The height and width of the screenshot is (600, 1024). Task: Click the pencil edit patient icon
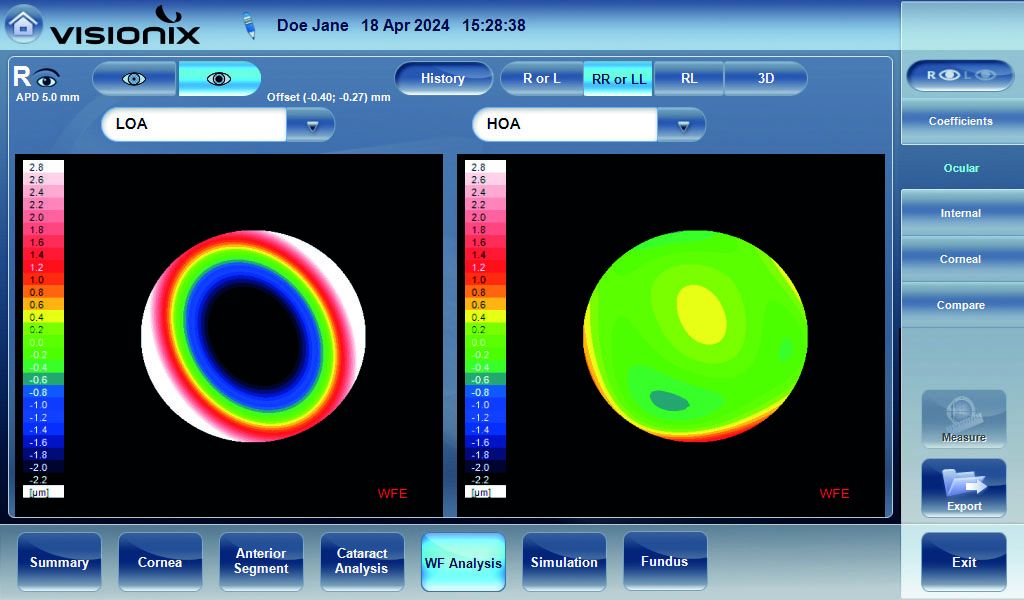tap(250, 26)
